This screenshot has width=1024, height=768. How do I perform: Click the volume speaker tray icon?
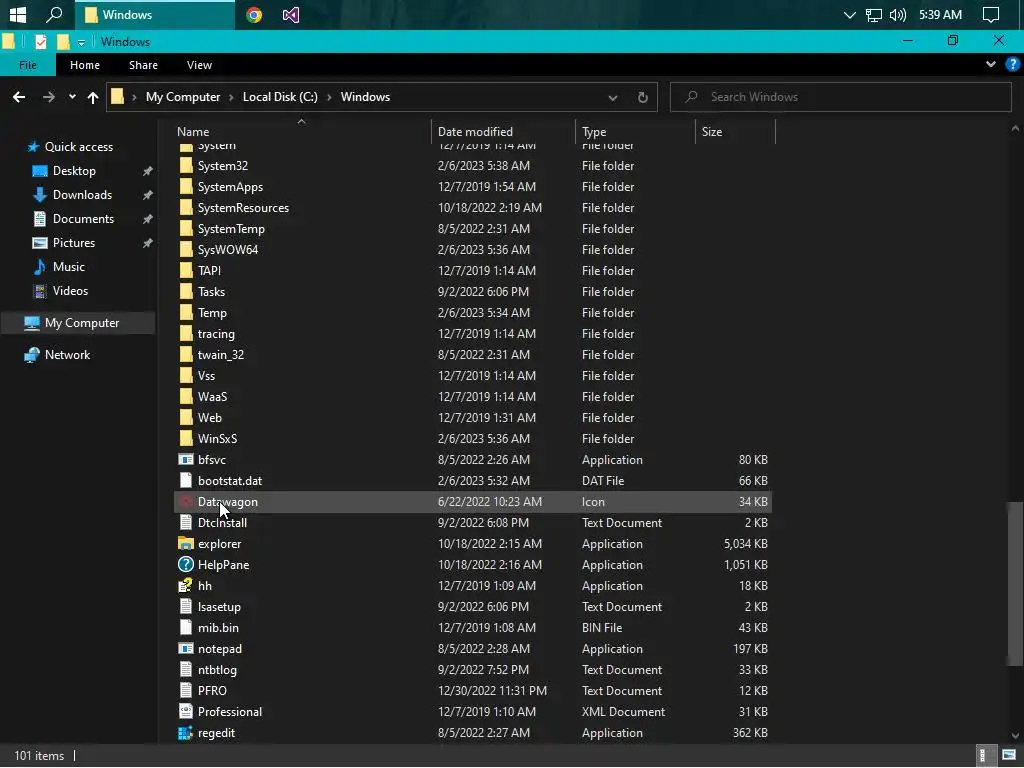898,14
